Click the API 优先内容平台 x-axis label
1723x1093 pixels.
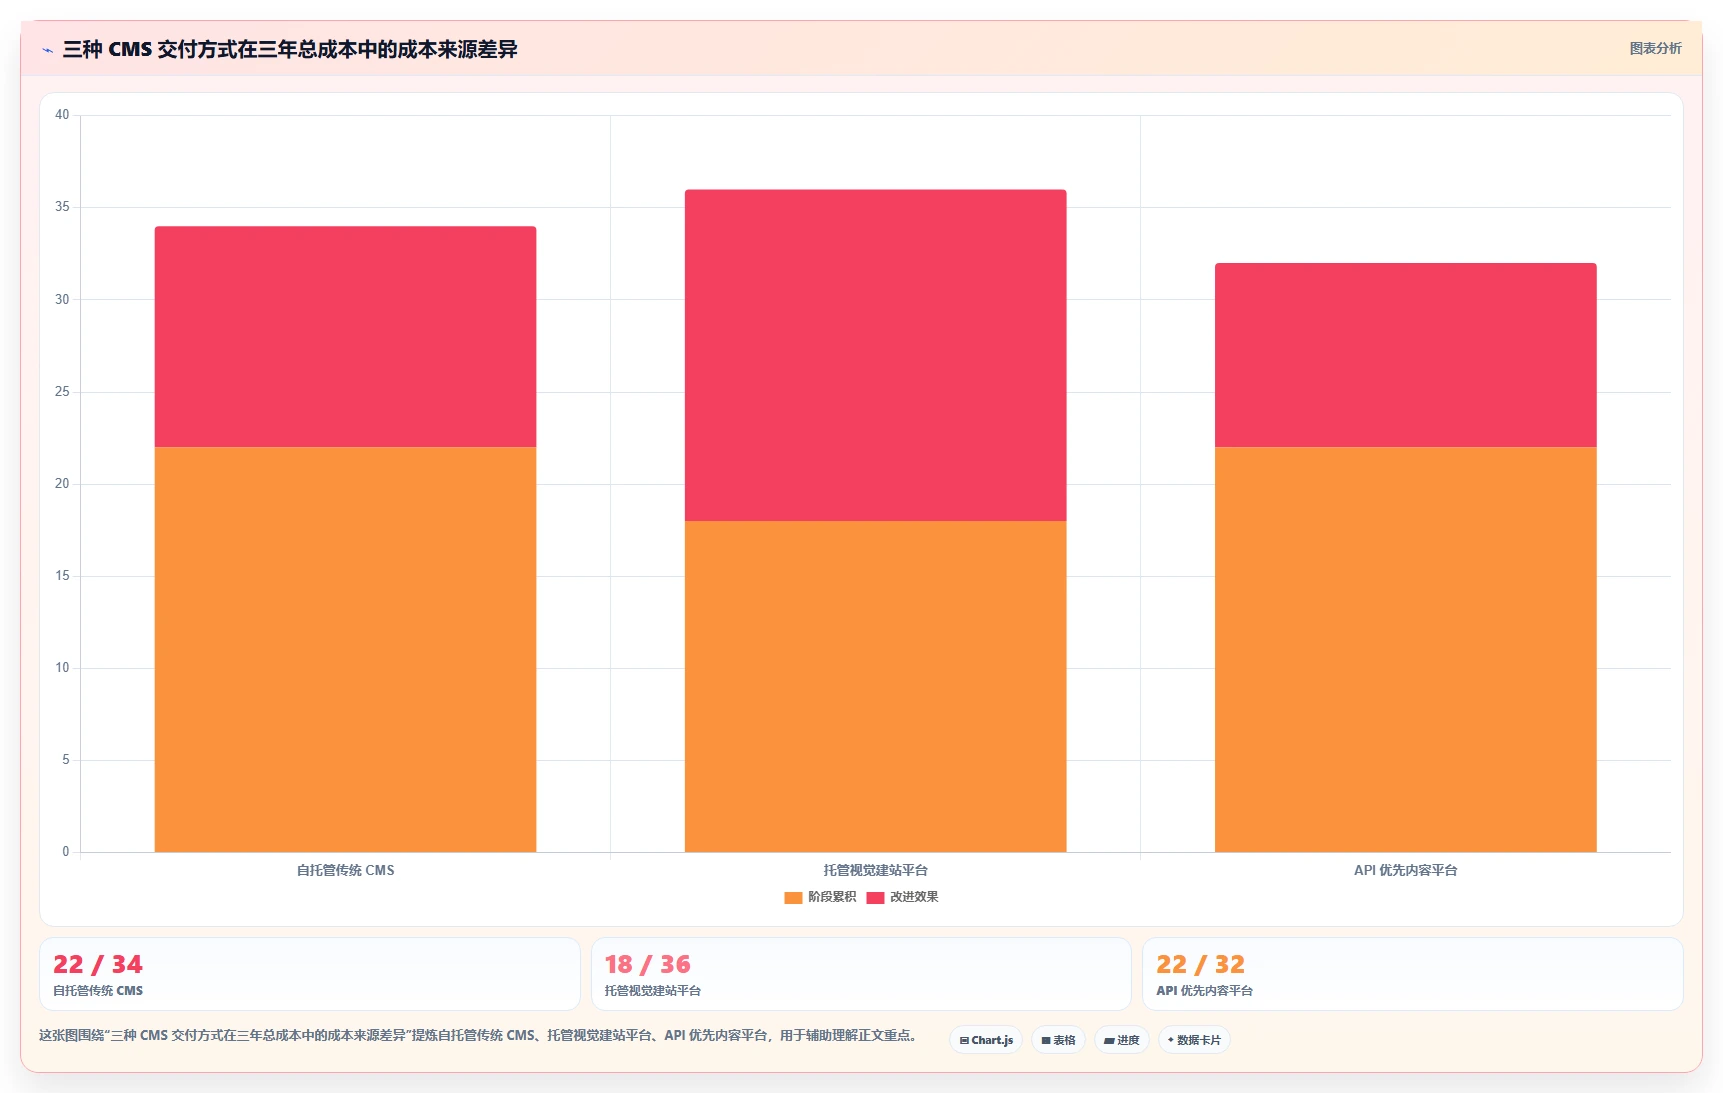point(1405,870)
